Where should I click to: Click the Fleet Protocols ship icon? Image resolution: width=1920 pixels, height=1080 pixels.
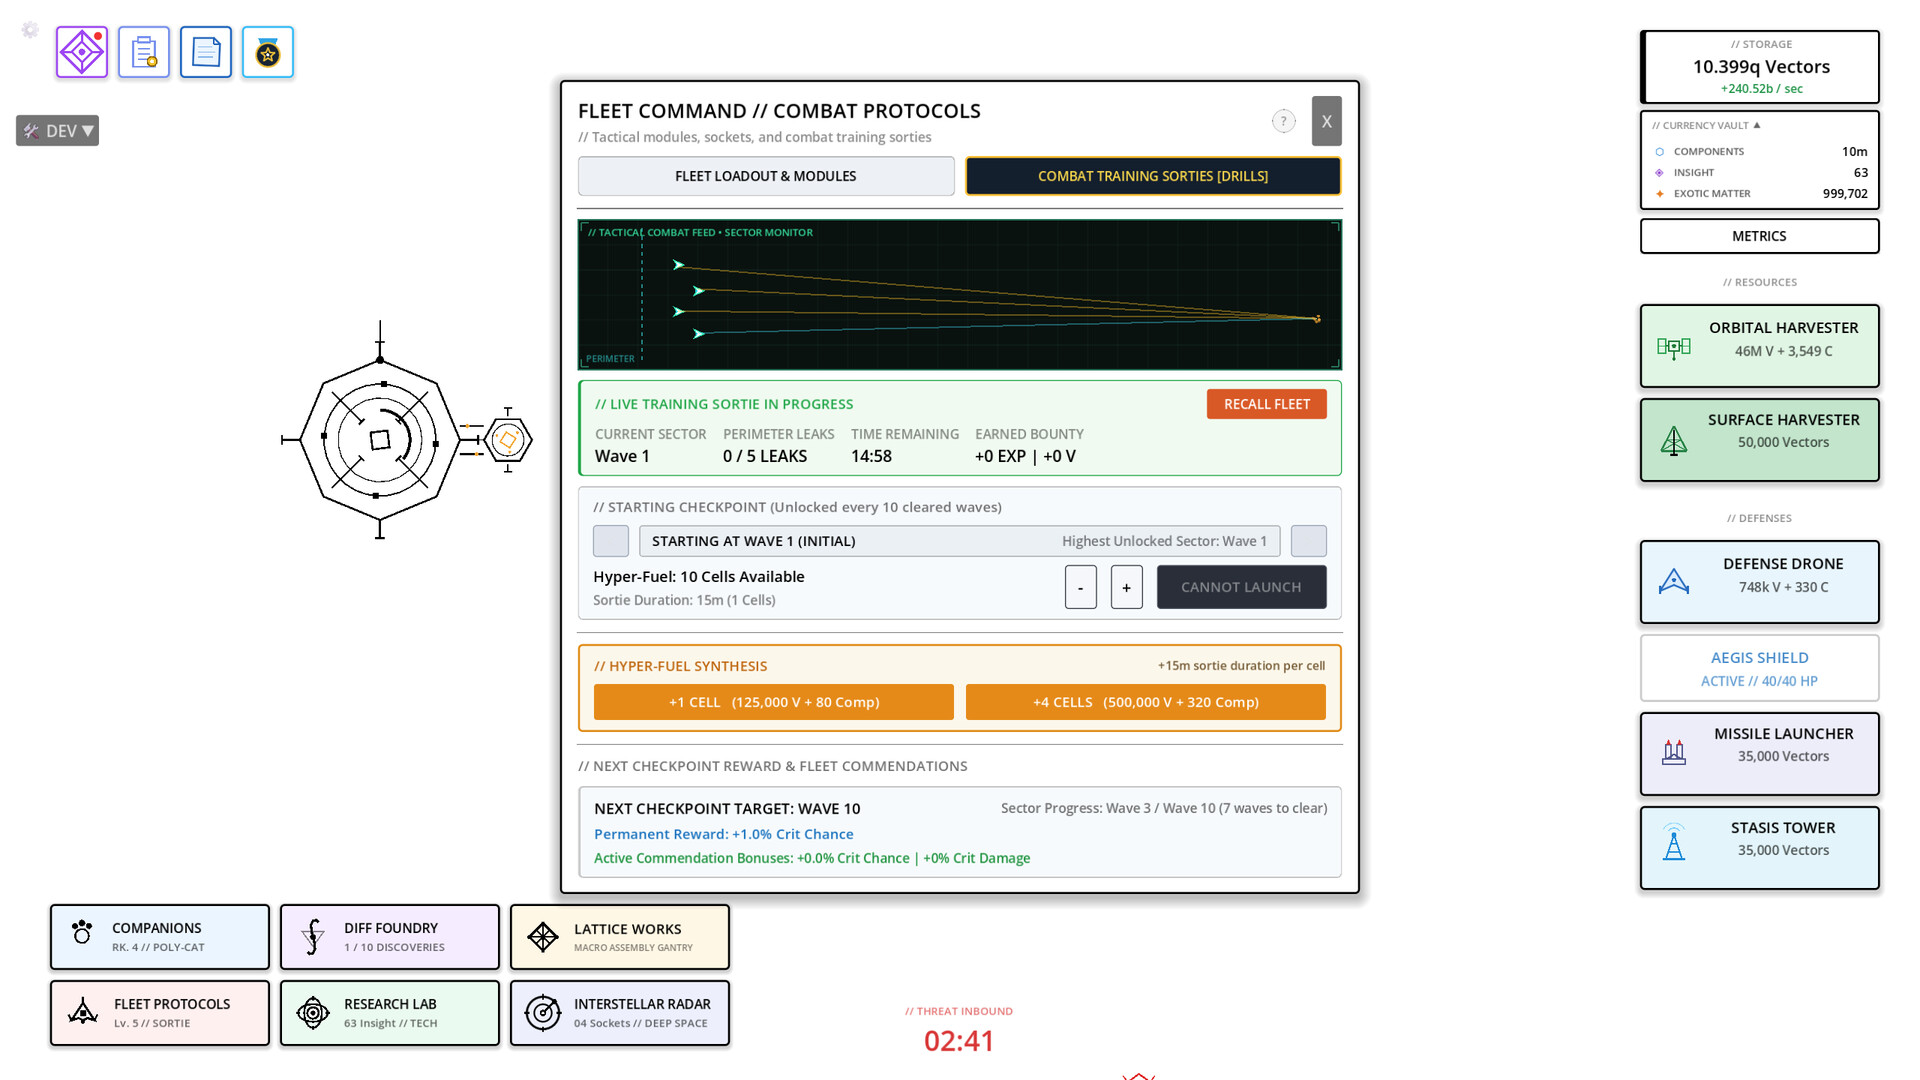coord(83,1012)
